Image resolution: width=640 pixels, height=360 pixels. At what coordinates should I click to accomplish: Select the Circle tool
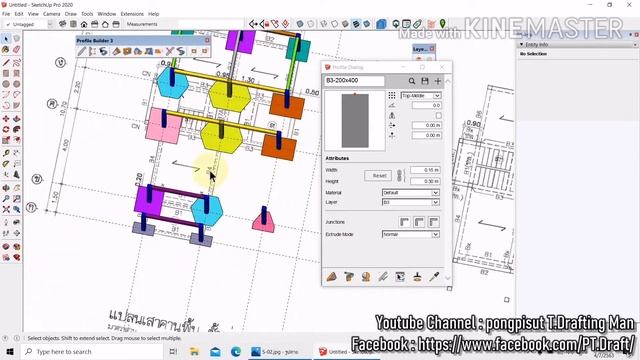point(6,84)
